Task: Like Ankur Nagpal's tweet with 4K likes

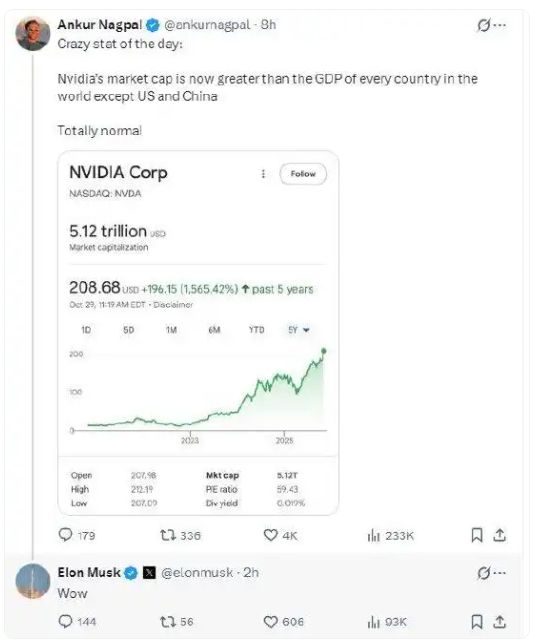Action: coord(270,535)
